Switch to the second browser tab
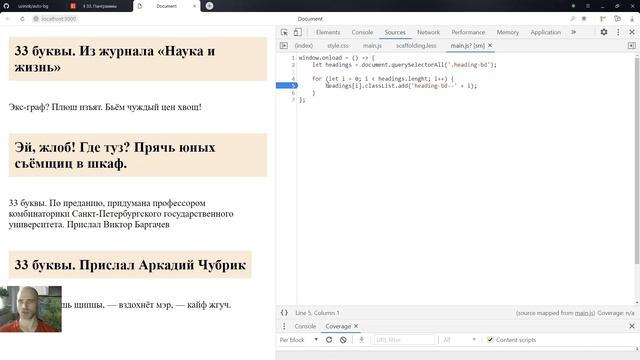Viewport: 640px width, 360px height. pos(94,6)
